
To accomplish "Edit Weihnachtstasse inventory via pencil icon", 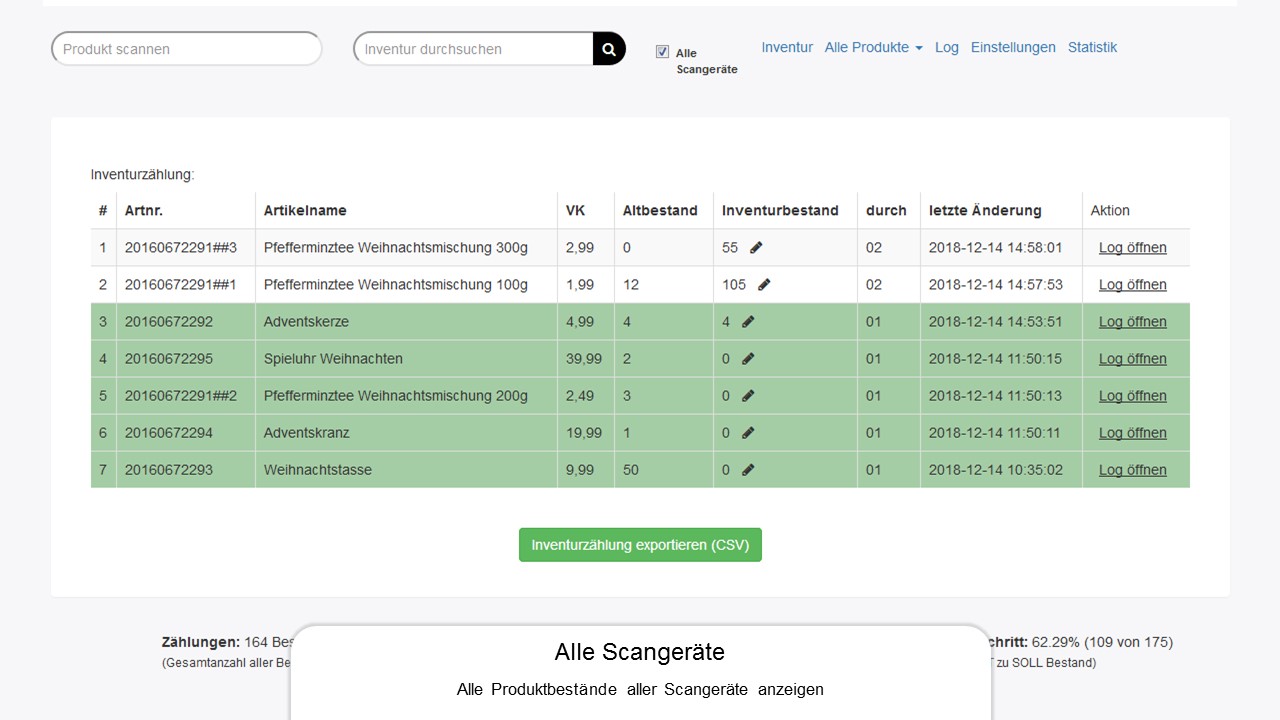I will [748, 470].
